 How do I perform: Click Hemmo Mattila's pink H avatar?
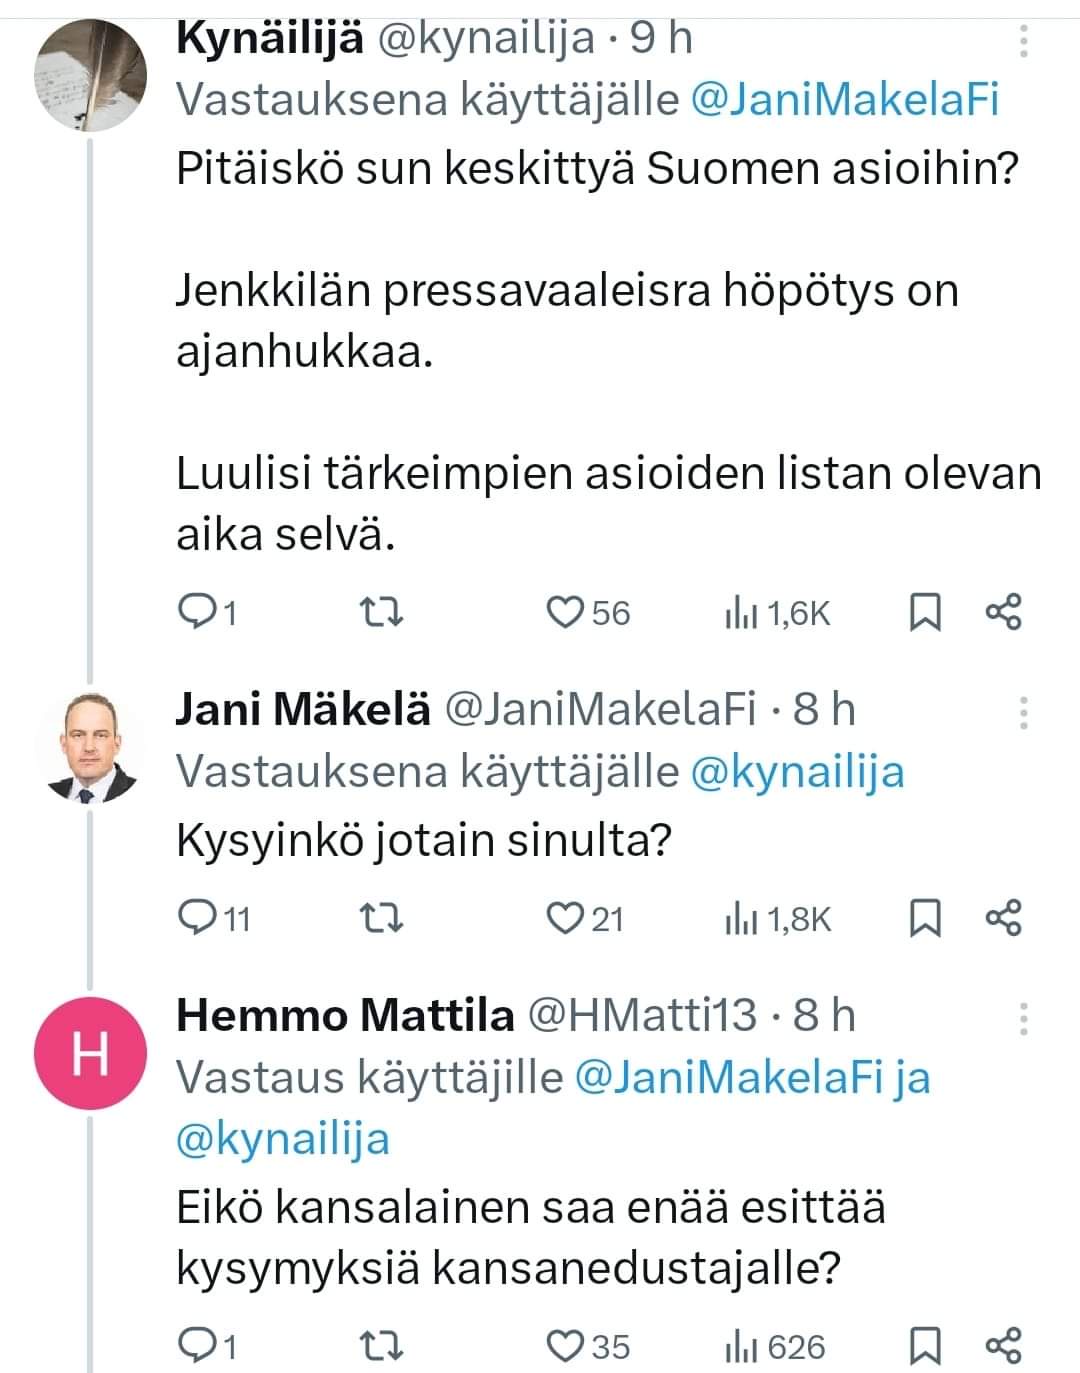pos(89,1053)
